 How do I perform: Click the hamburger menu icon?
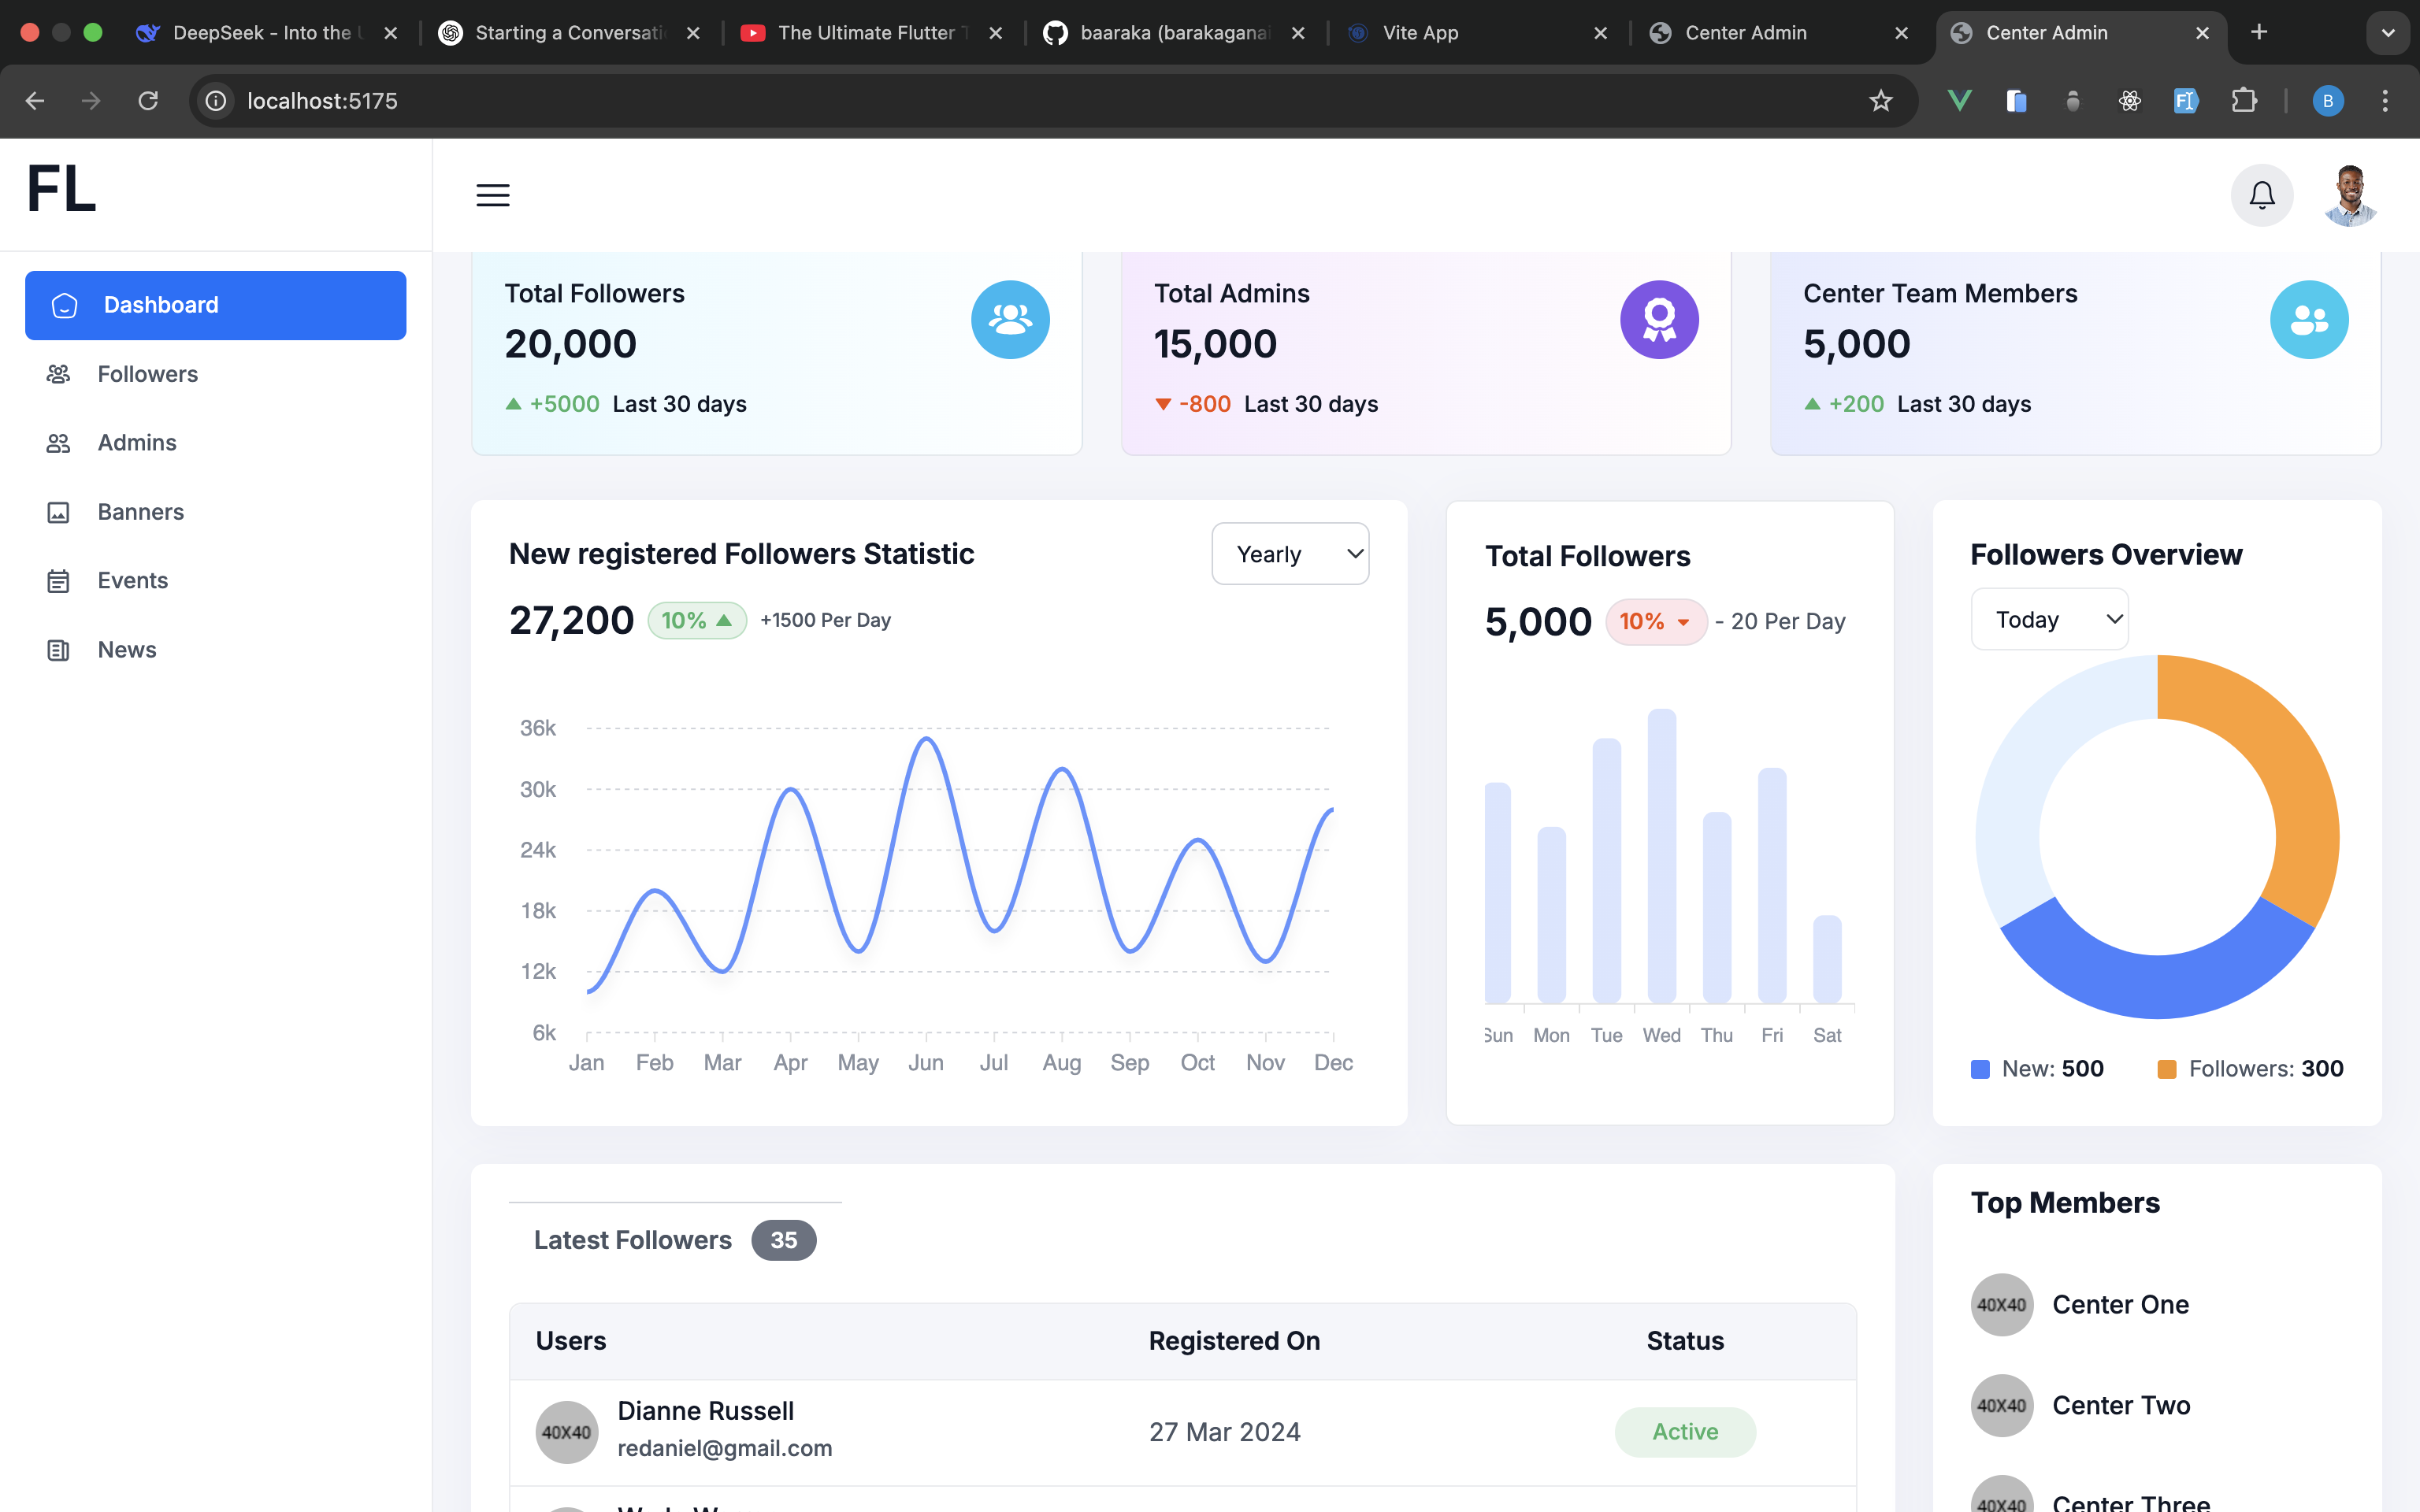click(x=493, y=195)
